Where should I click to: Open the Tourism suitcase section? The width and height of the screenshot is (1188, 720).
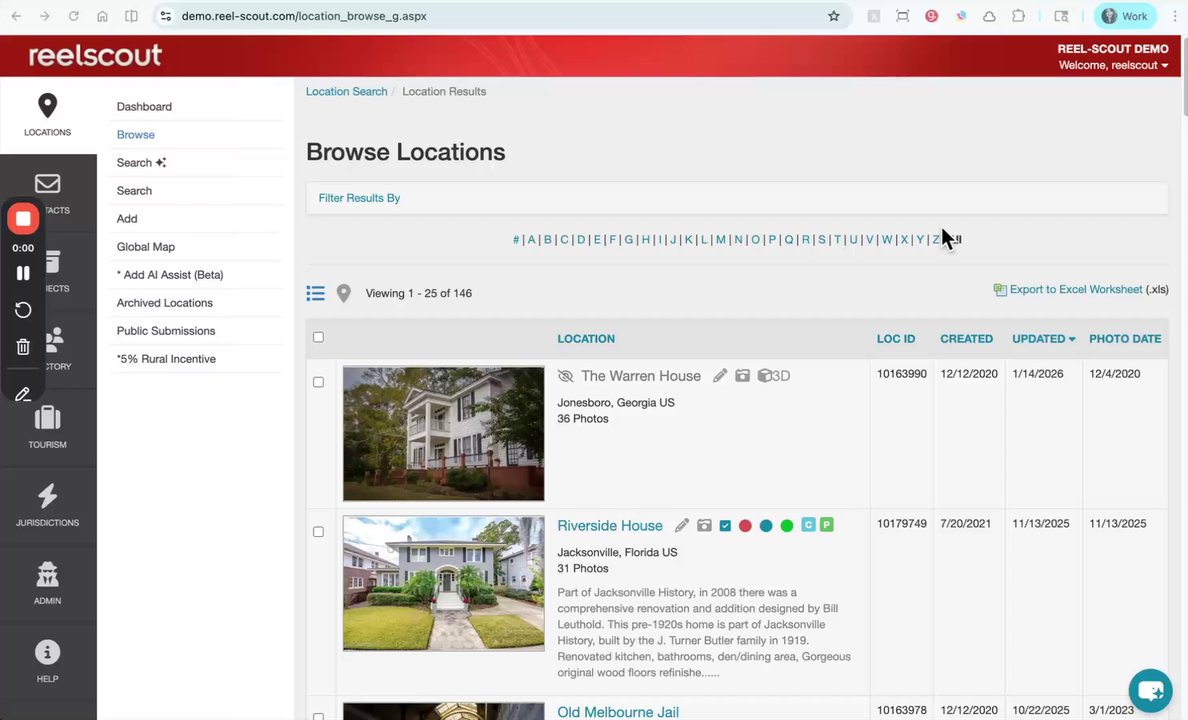[x=47, y=427]
